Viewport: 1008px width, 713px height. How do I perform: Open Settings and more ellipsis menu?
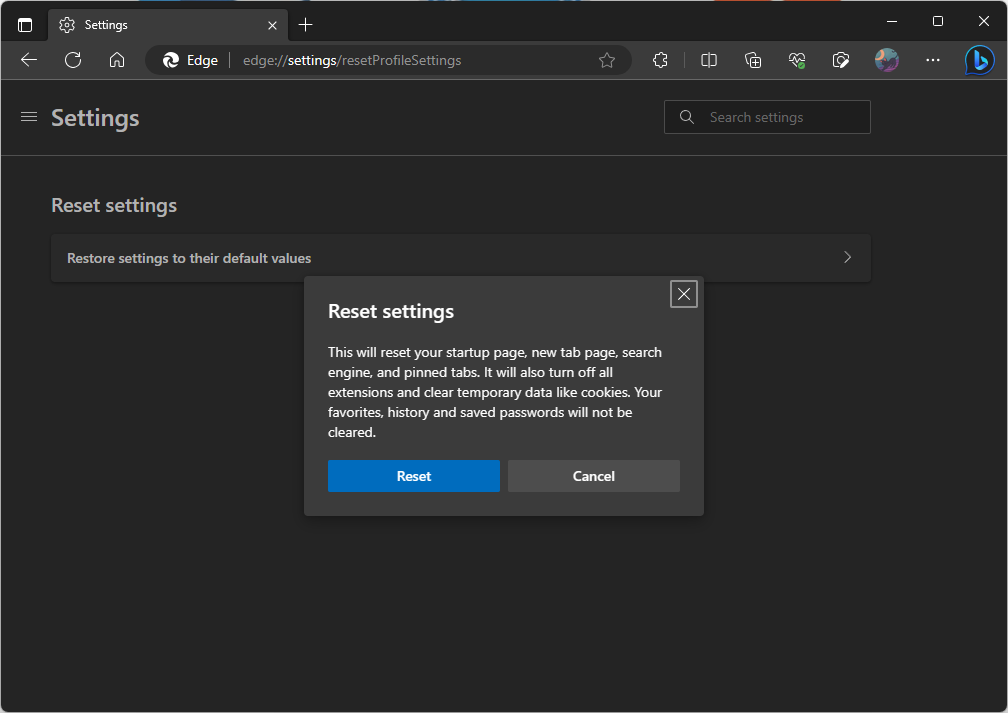point(933,60)
